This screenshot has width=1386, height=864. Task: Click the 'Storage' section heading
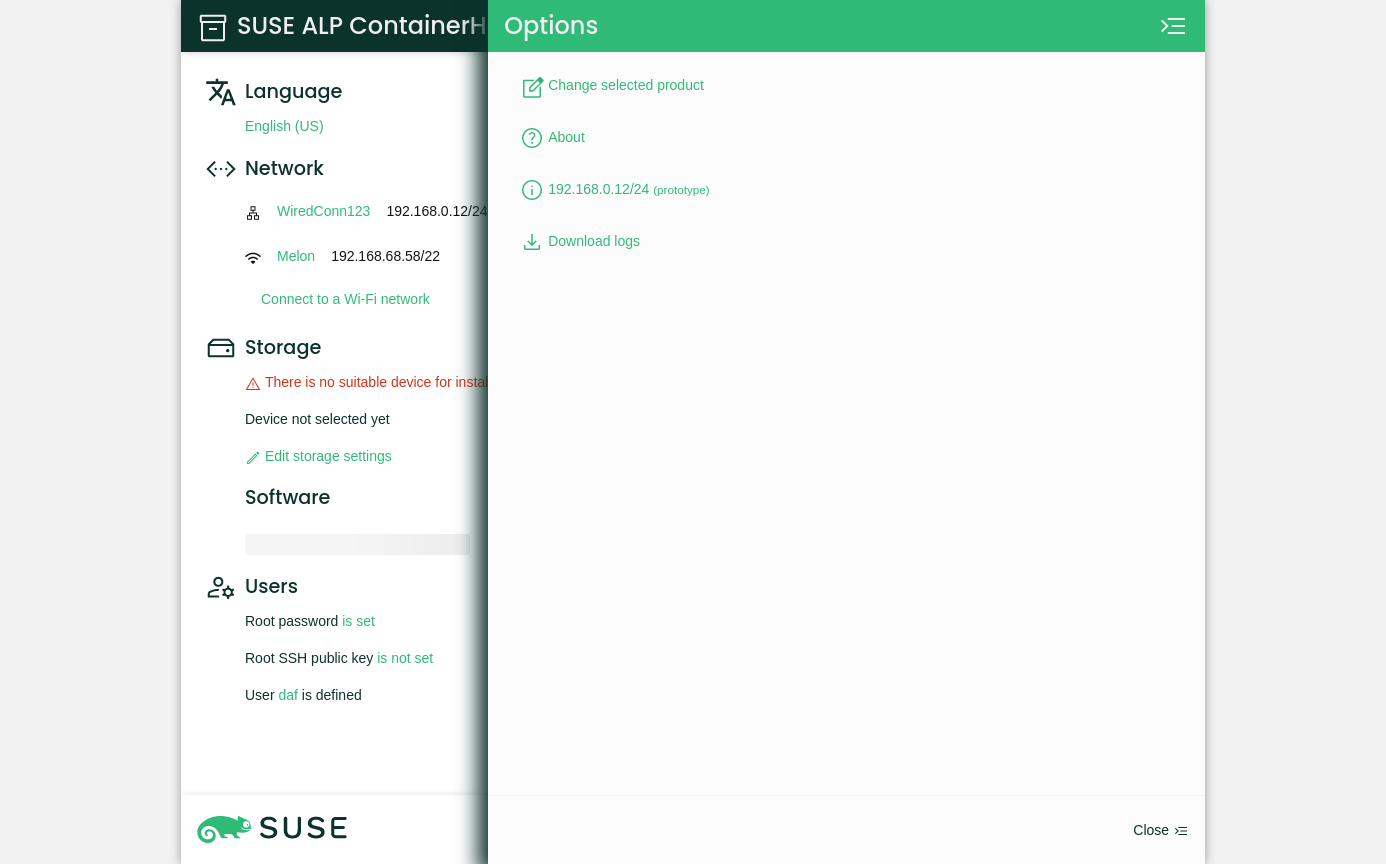click(x=283, y=347)
